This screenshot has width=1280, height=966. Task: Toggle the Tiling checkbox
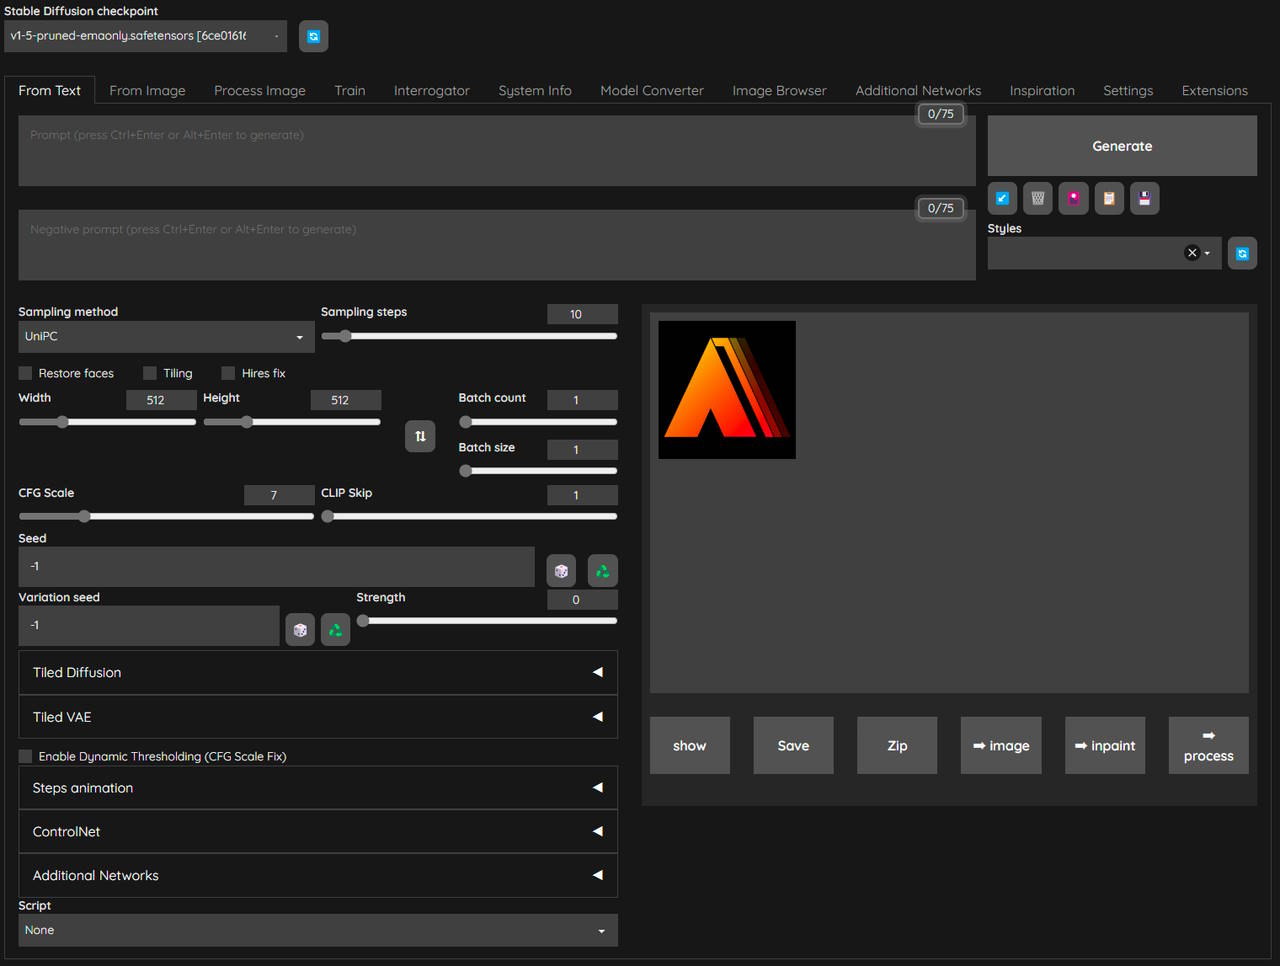coord(150,373)
